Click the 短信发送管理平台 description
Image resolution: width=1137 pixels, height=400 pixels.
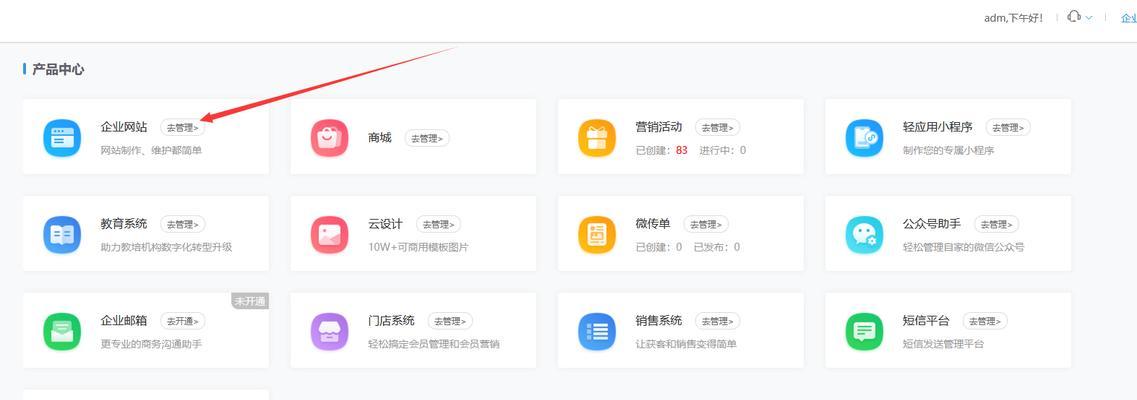(x=943, y=344)
